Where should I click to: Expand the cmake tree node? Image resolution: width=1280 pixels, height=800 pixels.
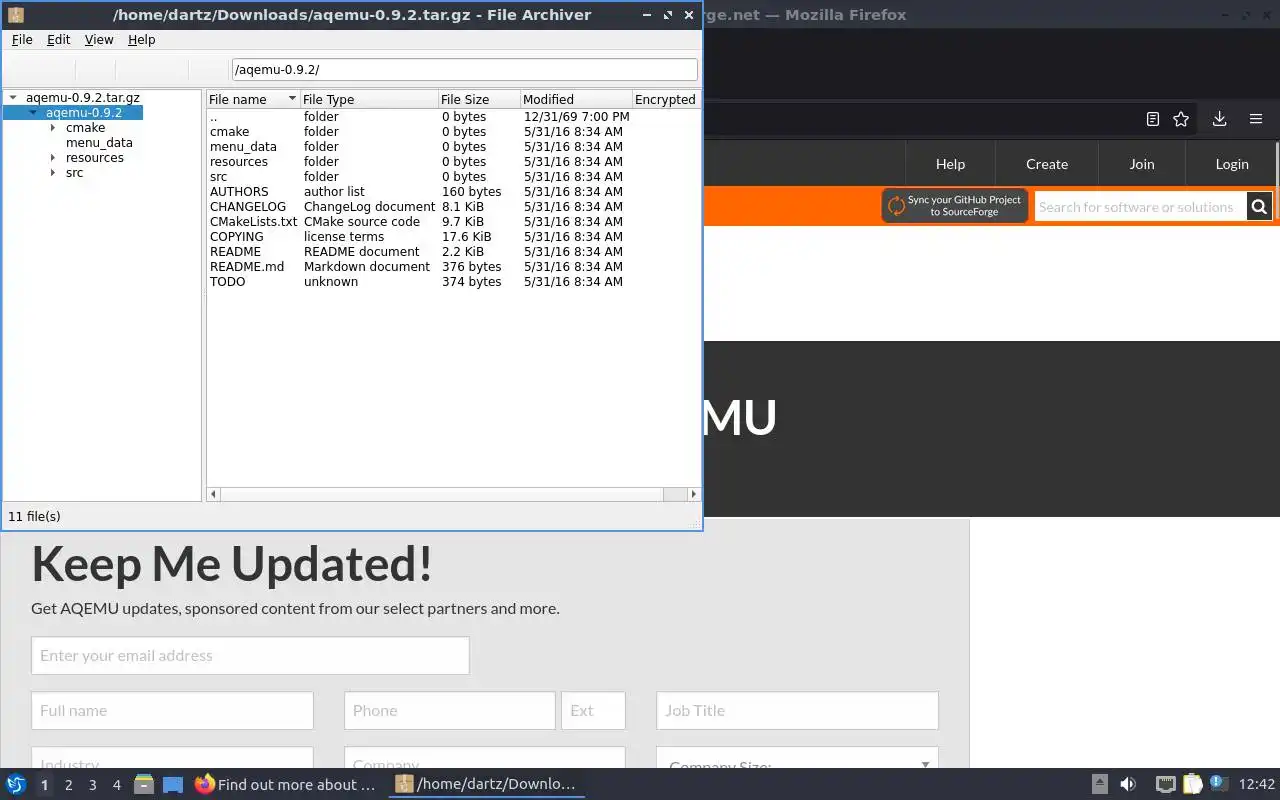tap(53, 128)
